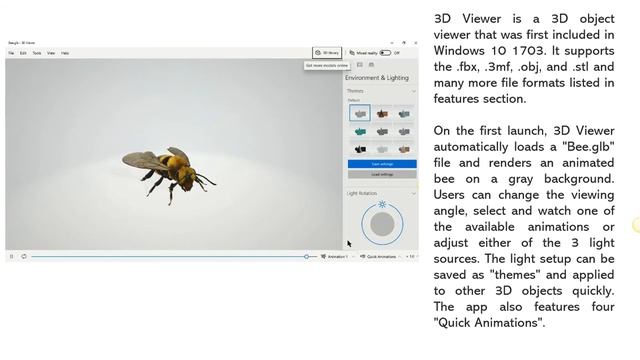
Task: Click the Mixed reality icon
Action: [x=352, y=53]
